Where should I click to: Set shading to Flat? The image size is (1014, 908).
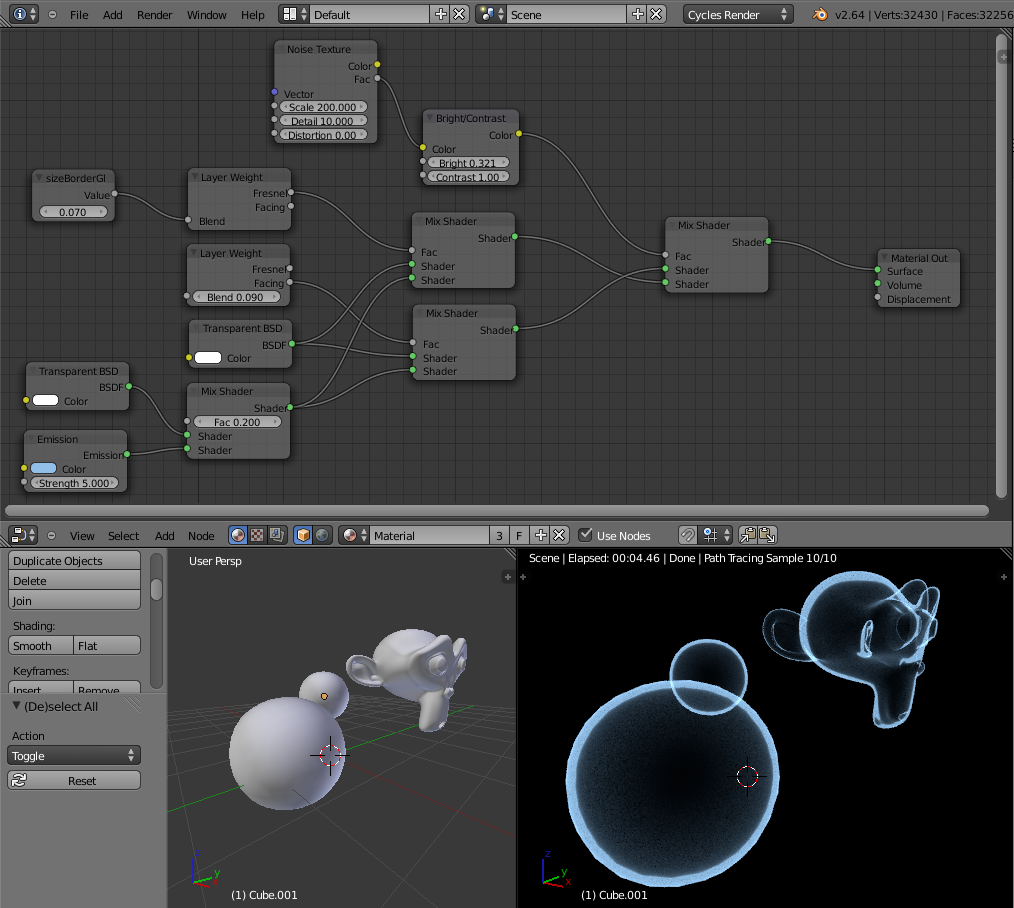click(107, 645)
